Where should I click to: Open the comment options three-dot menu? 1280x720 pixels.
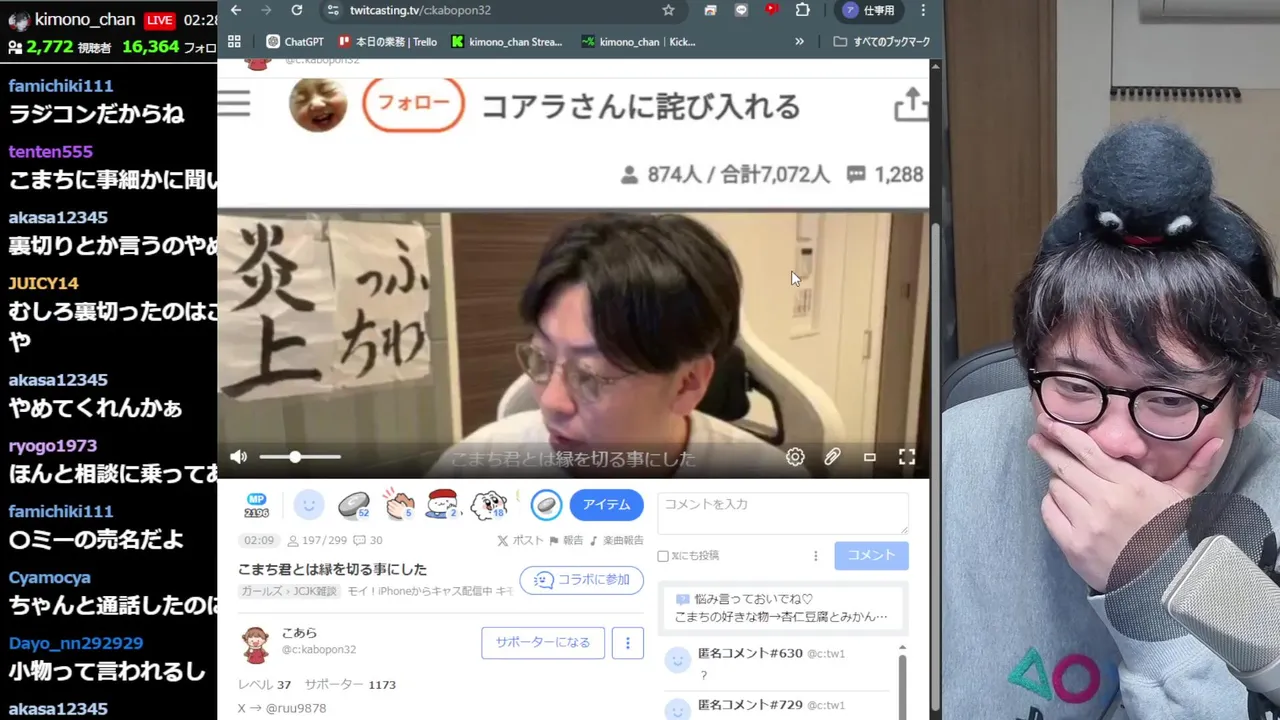(815, 556)
